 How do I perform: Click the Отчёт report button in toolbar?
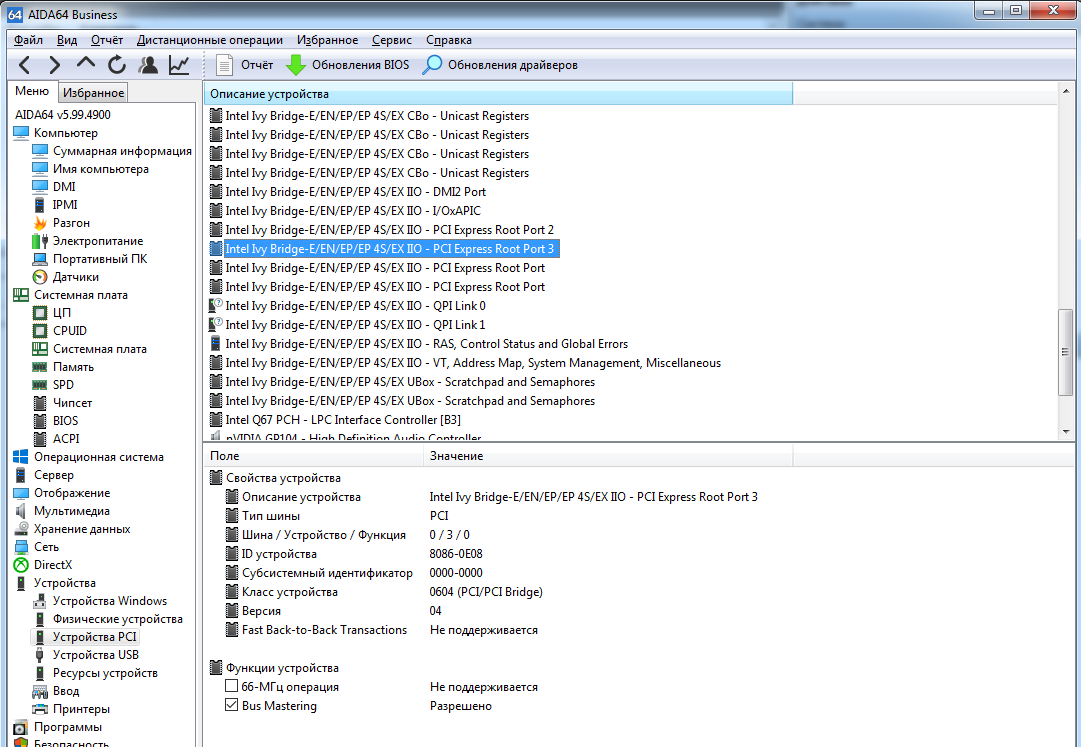point(245,65)
